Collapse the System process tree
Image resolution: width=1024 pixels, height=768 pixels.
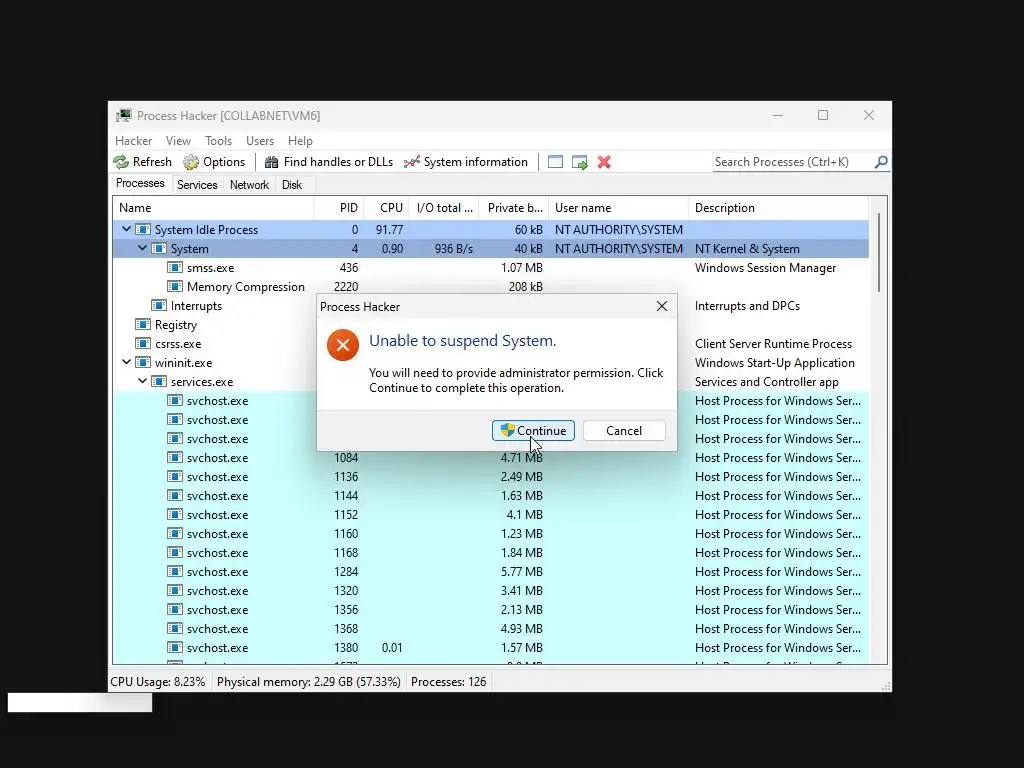point(142,248)
